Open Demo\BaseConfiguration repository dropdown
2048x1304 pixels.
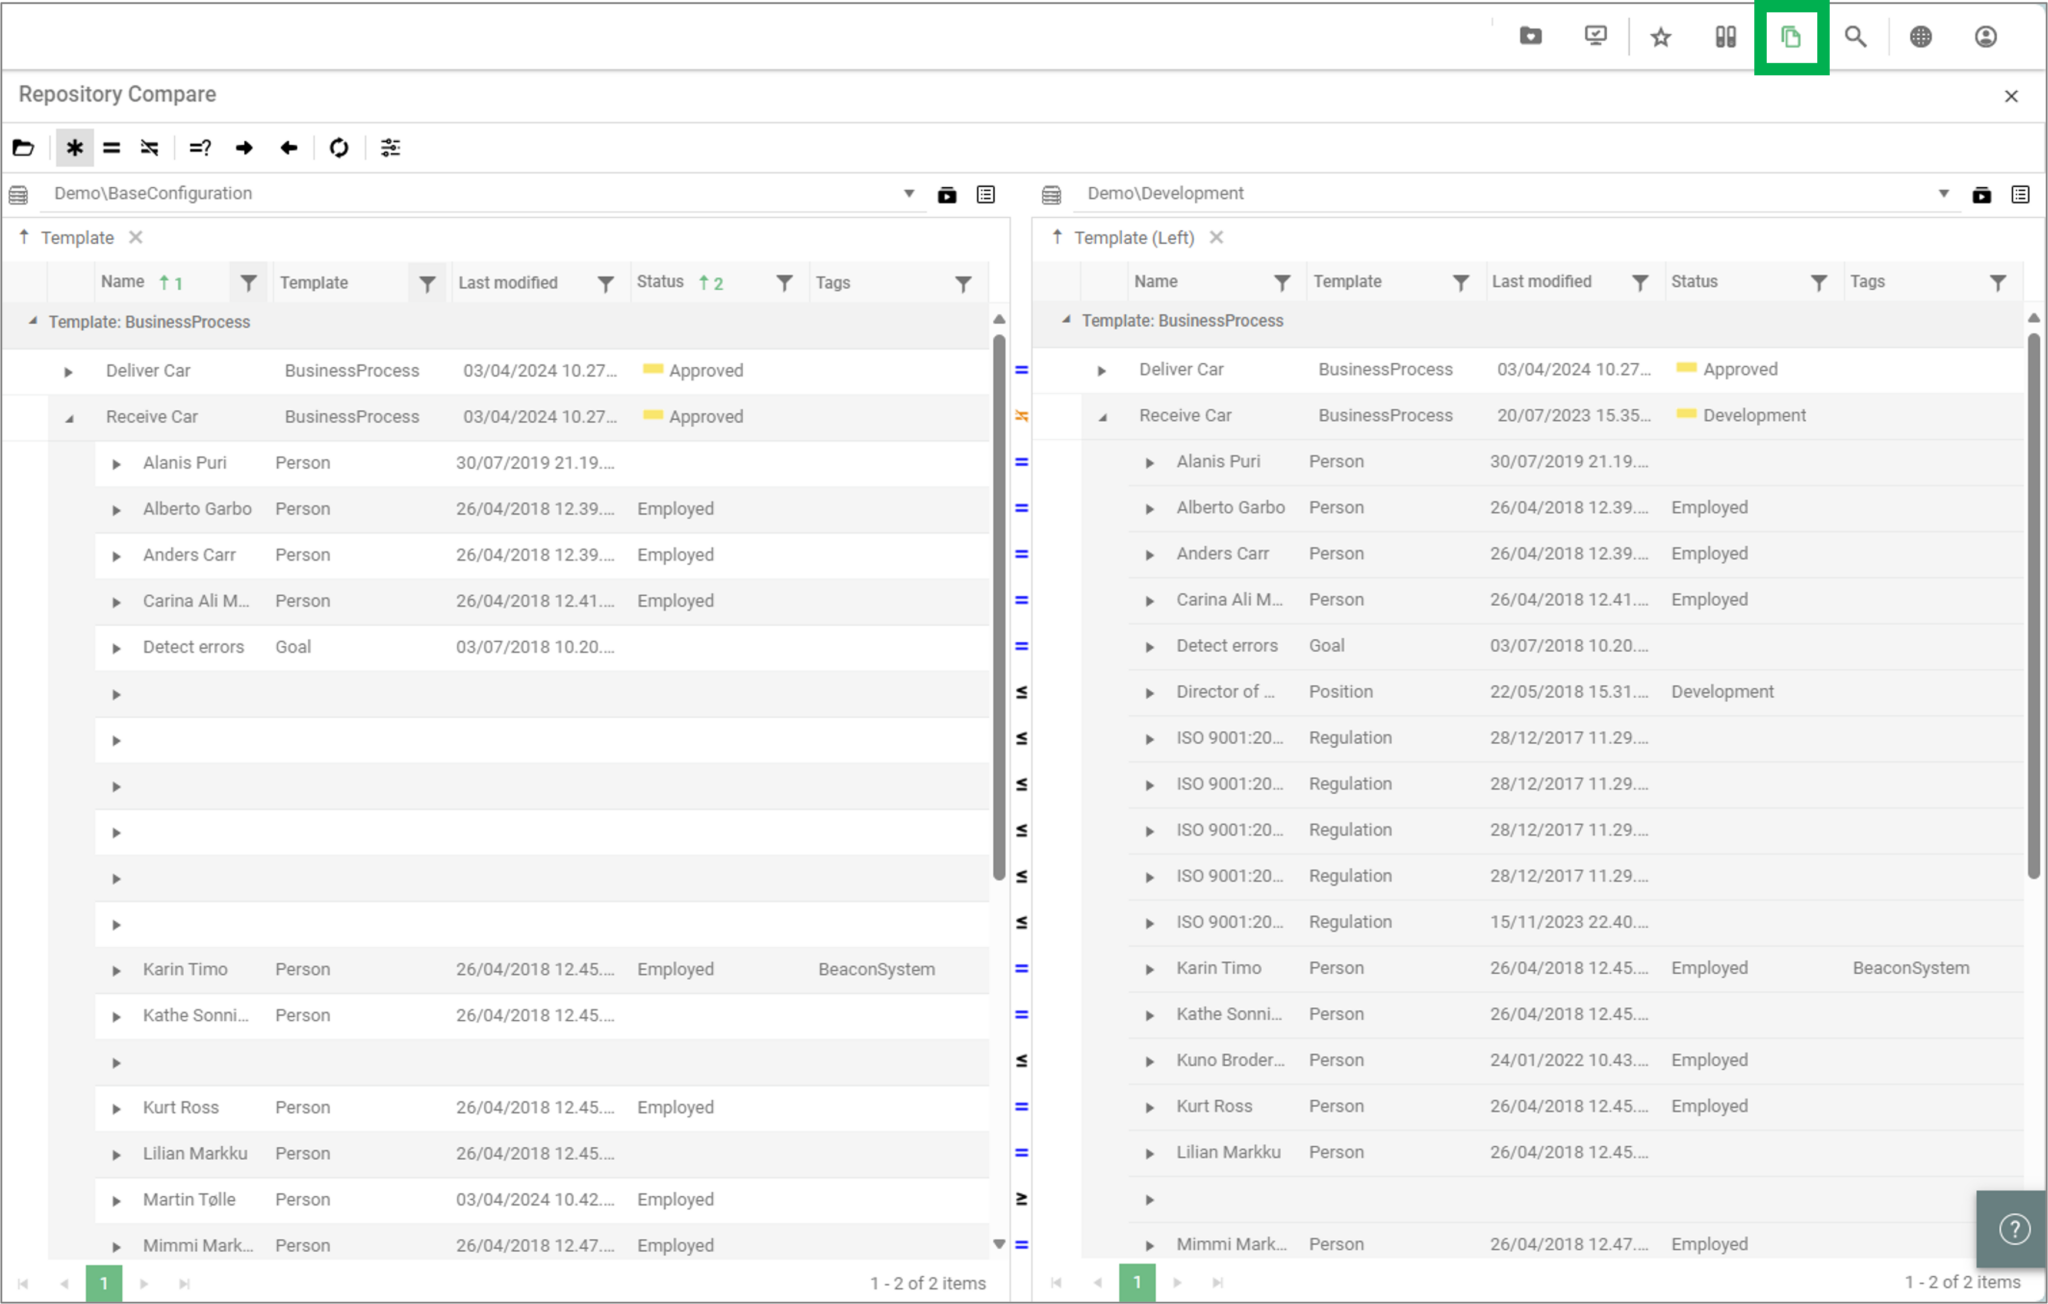[909, 194]
